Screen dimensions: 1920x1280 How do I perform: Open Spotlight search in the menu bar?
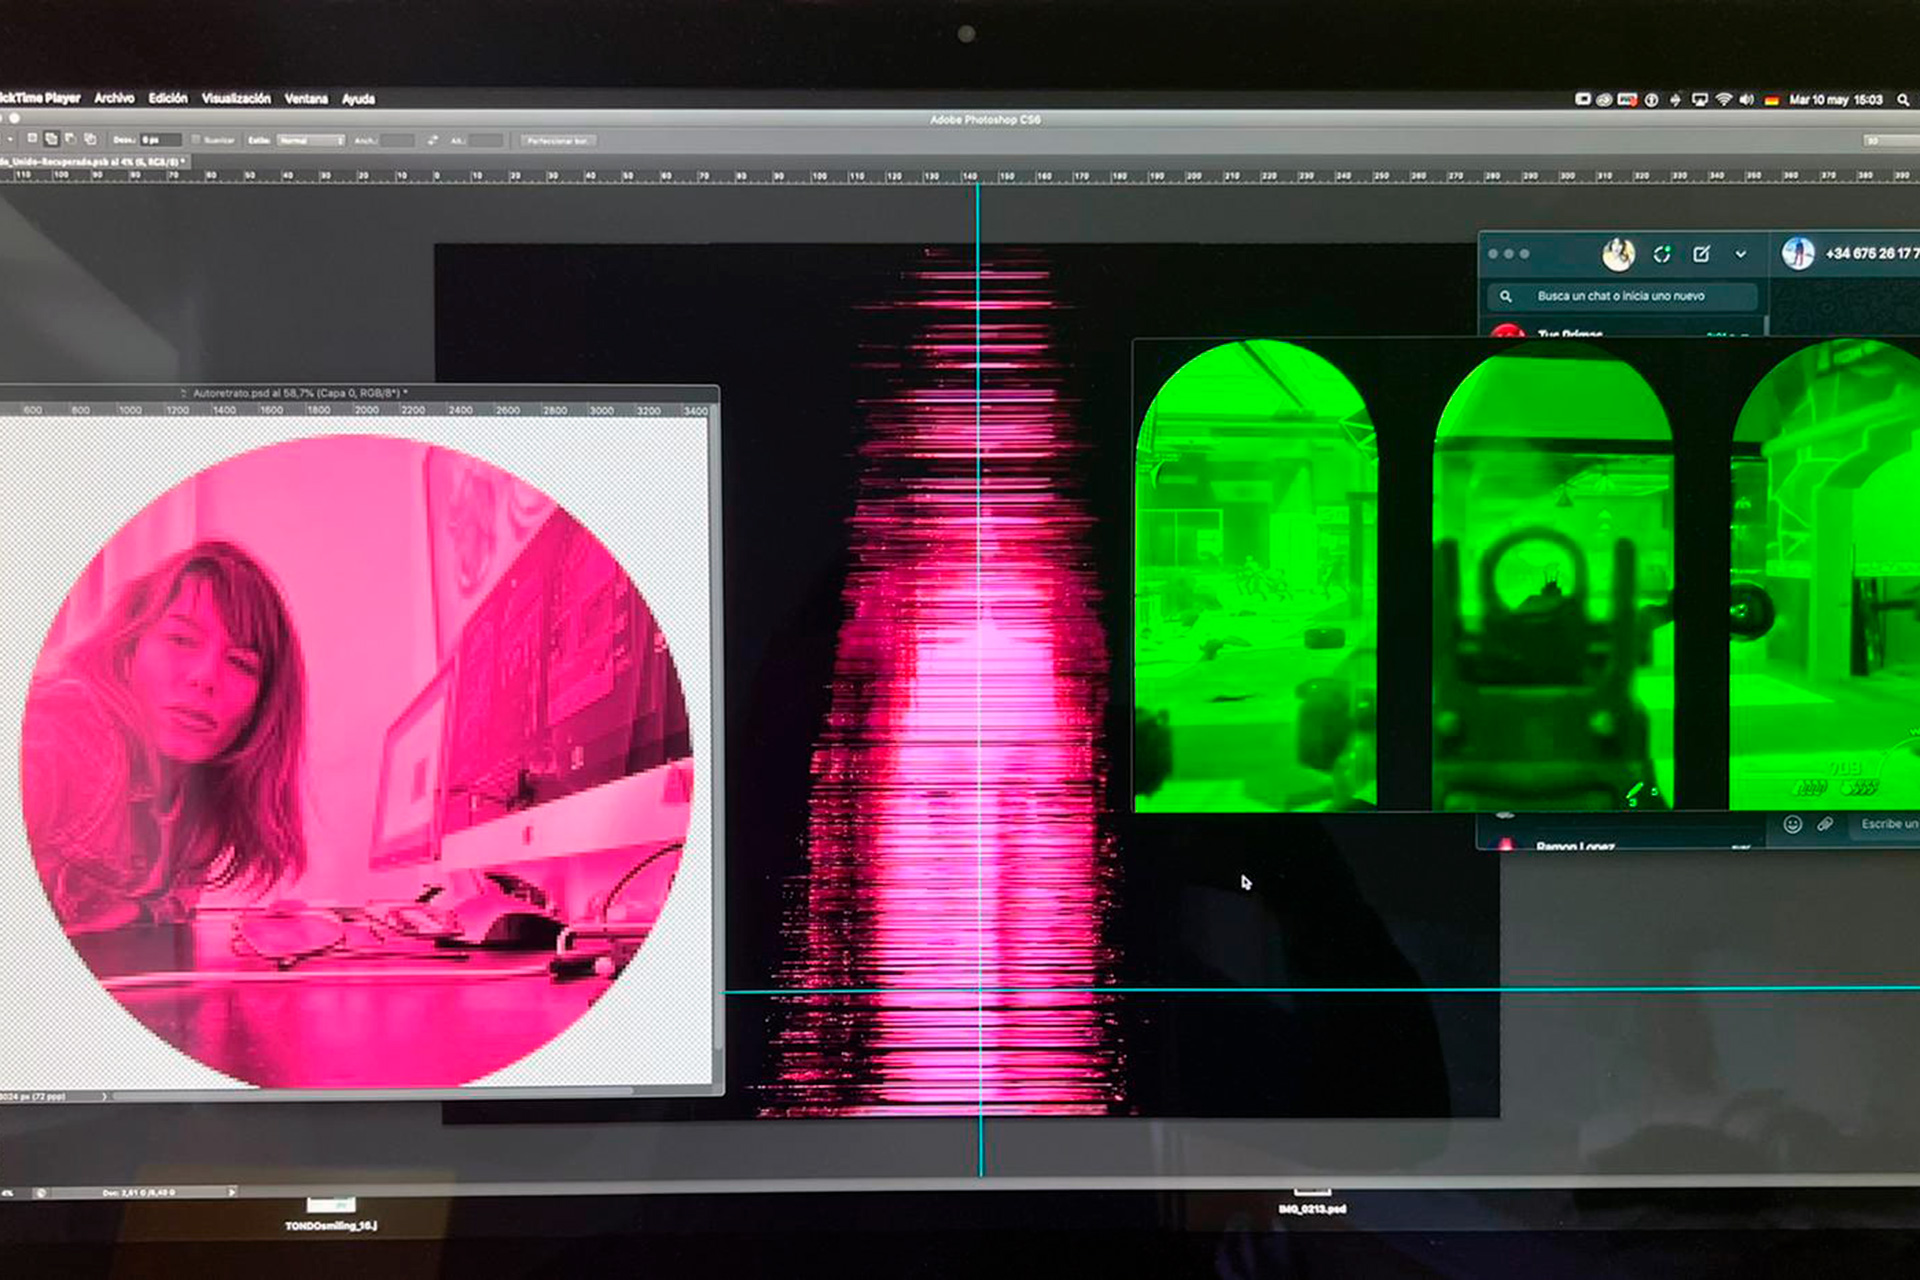(x=1903, y=100)
